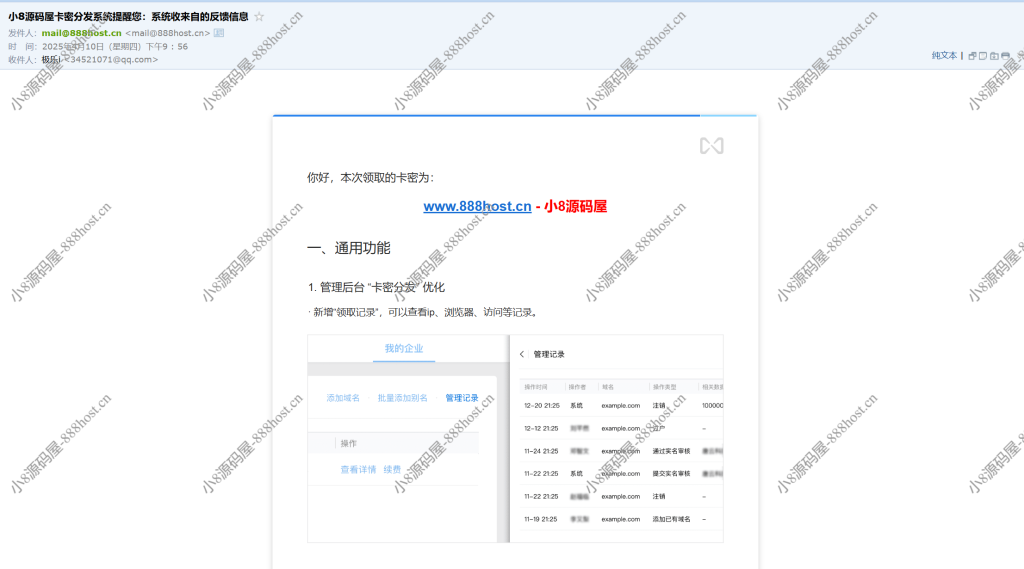This screenshot has height=569, width=1024.
Task: Click the 发件人 label in header
Action: (22, 33)
